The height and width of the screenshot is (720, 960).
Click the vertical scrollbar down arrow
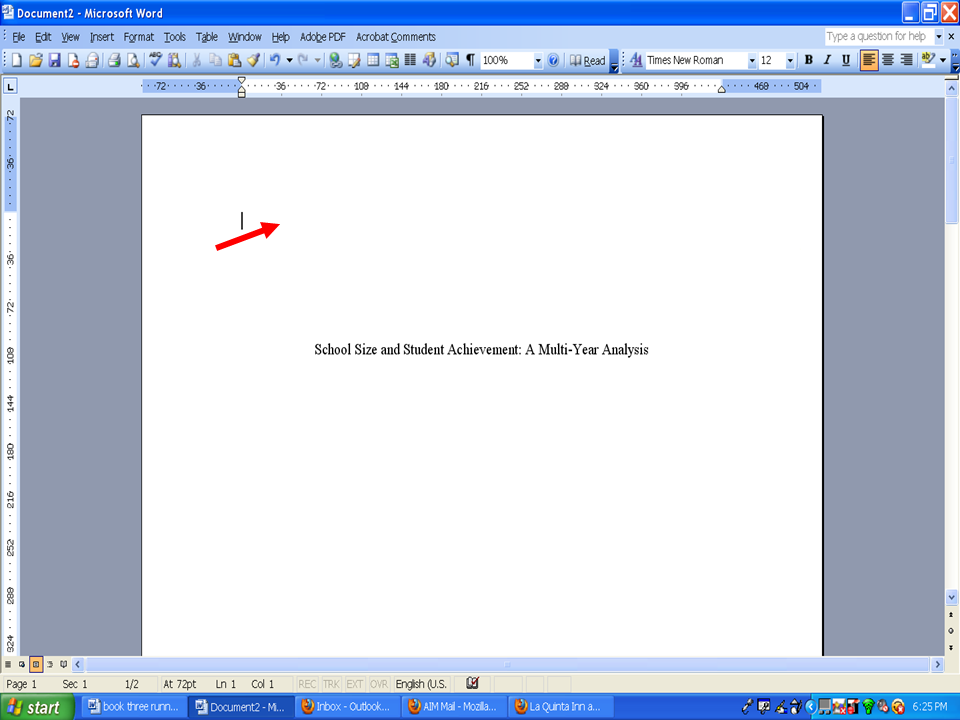tap(951, 596)
